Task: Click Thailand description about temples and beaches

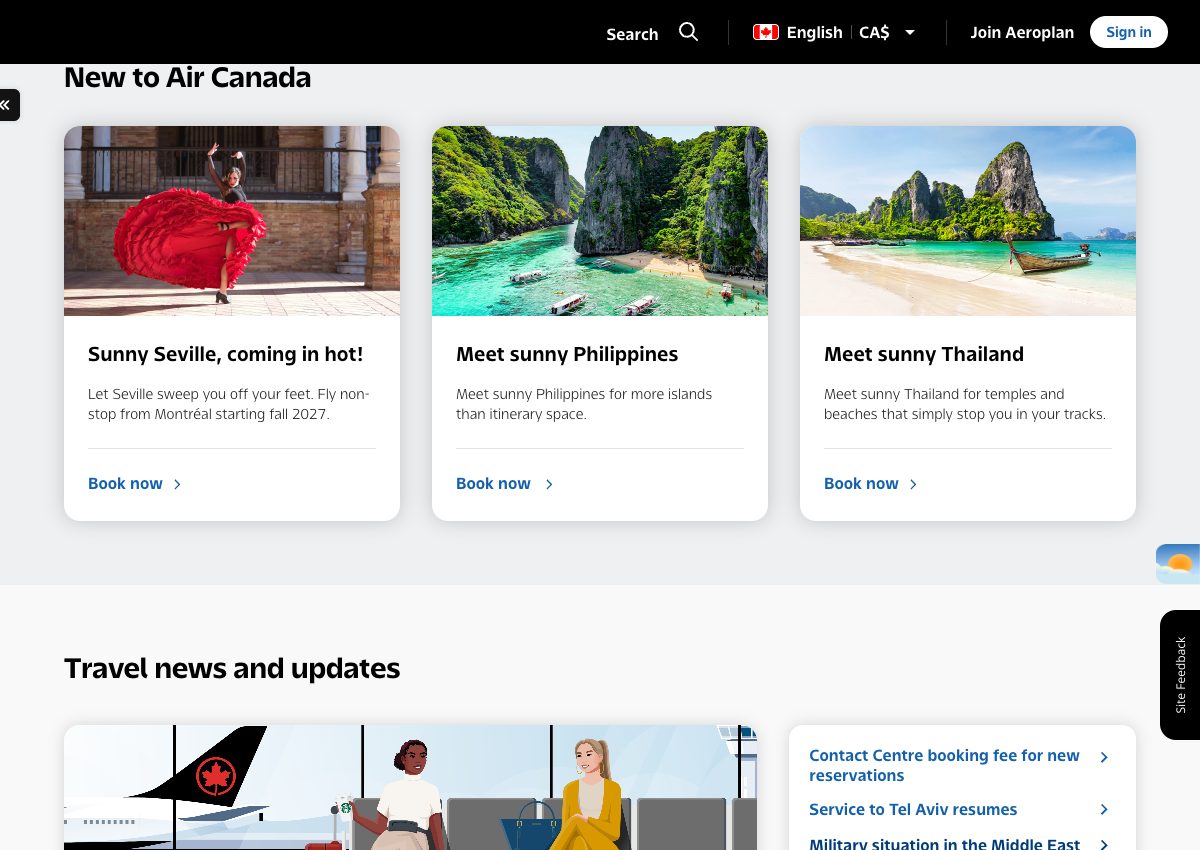Action: click(965, 404)
